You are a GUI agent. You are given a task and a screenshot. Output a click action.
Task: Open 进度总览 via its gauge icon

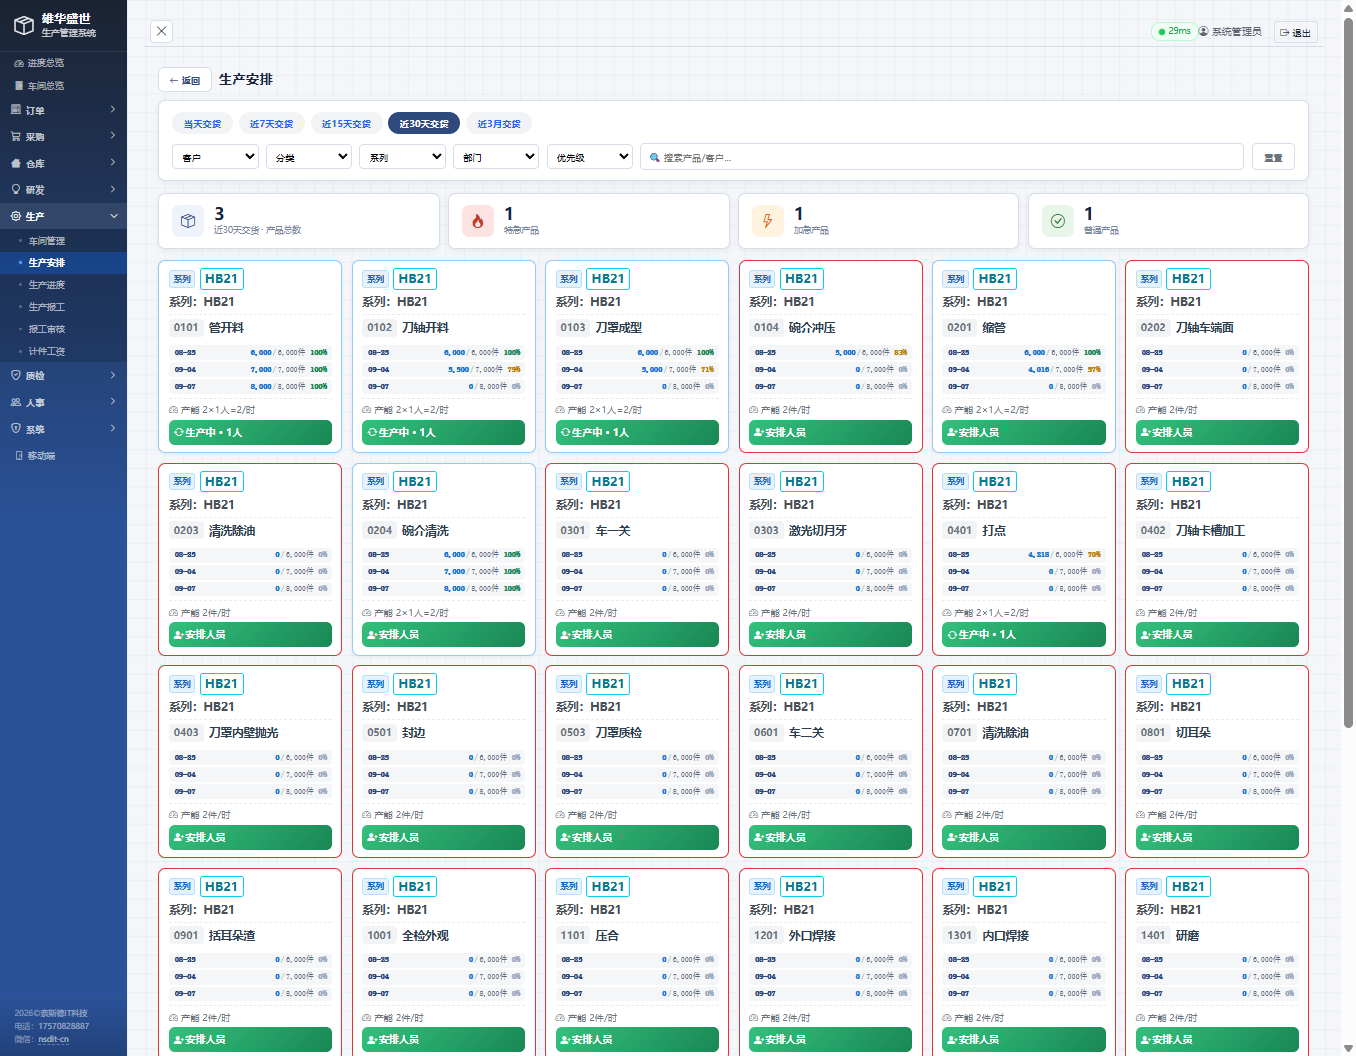pos(18,63)
